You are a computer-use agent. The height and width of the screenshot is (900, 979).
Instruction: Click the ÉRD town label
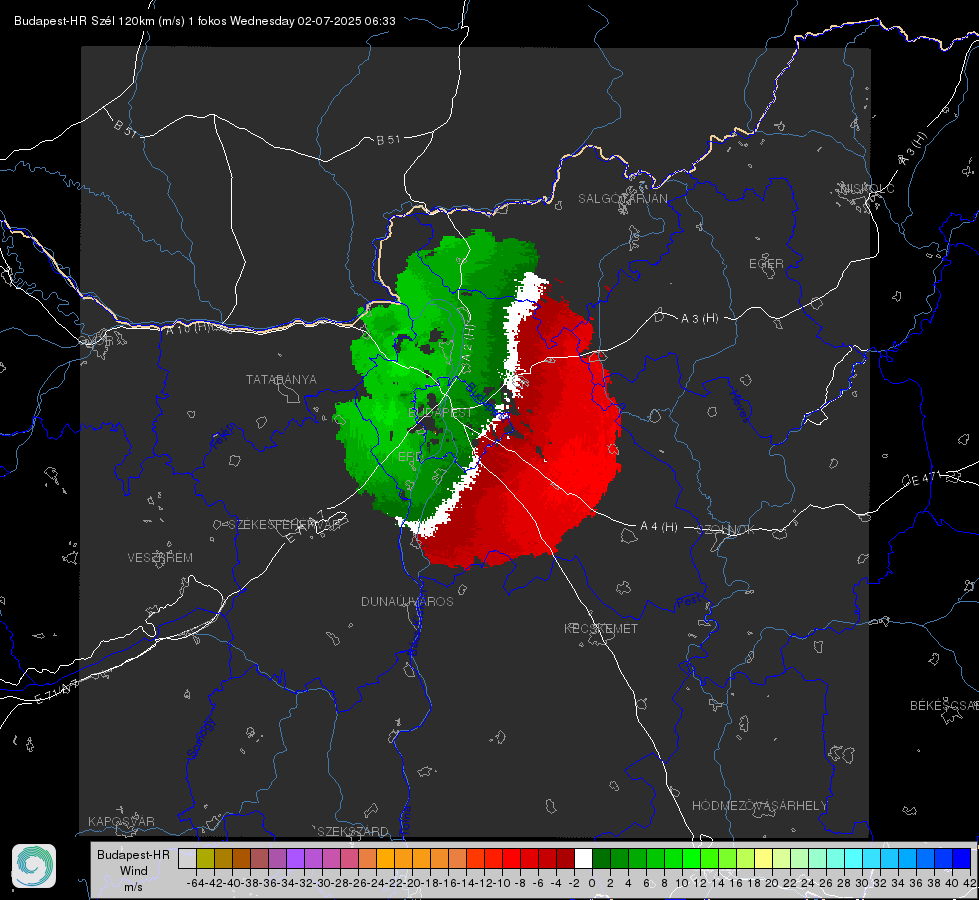pyautogui.click(x=410, y=457)
